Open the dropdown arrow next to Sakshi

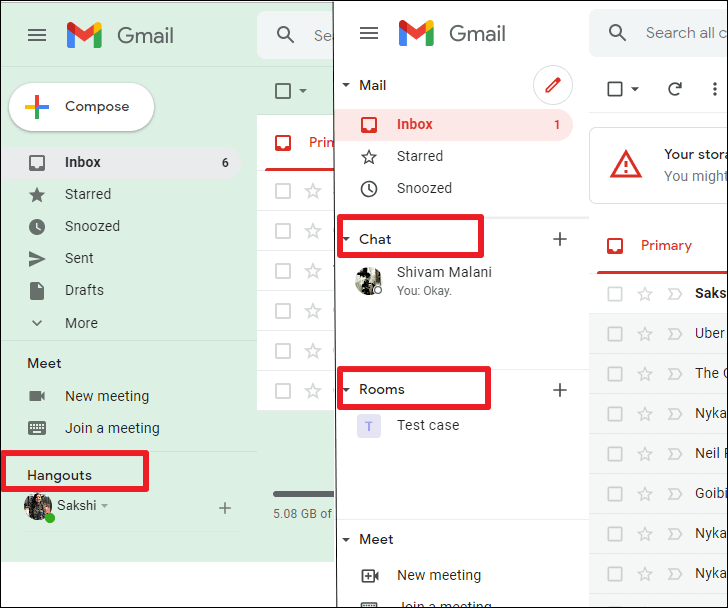tap(104, 506)
